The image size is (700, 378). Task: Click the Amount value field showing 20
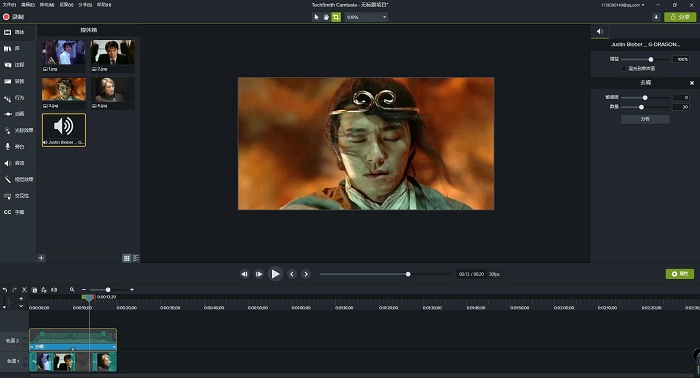[x=681, y=107]
